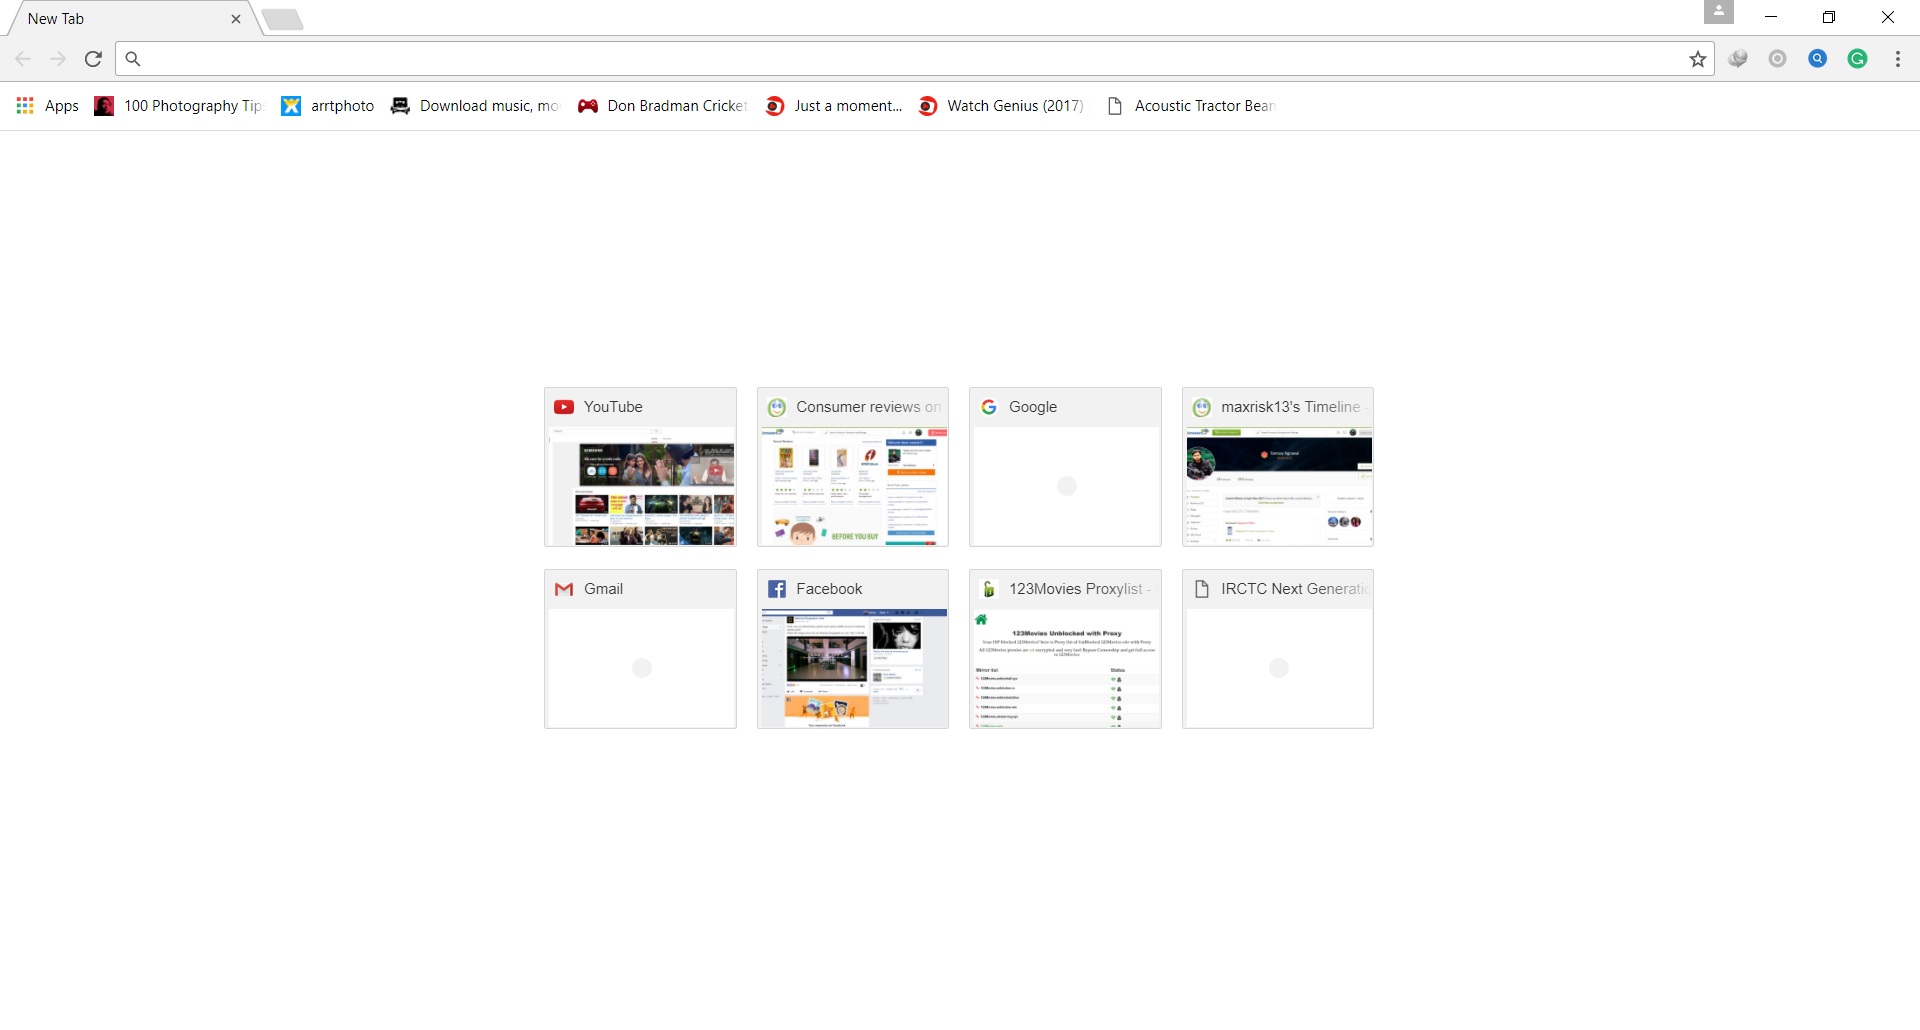The height and width of the screenshot is (1030, 1920).
Task: Open the Acoustic Tractor Beam bookmark
Action: (1191, 106)
